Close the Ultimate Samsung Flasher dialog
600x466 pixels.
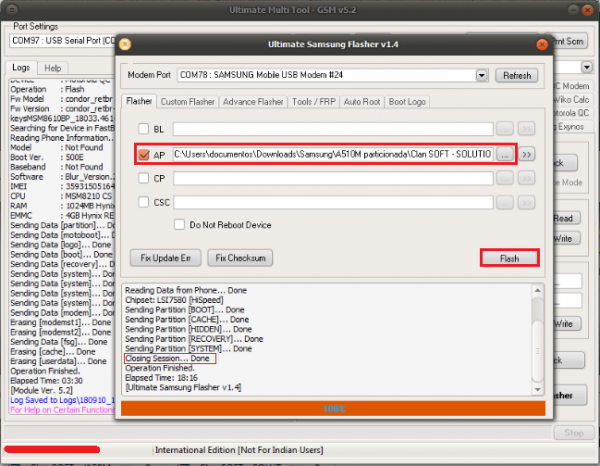pos(542,45)
